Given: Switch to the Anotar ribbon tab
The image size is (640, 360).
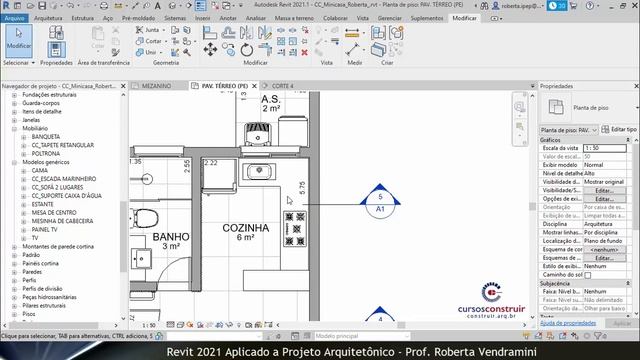Looking at the screenshot, I should tap(228, 18).
